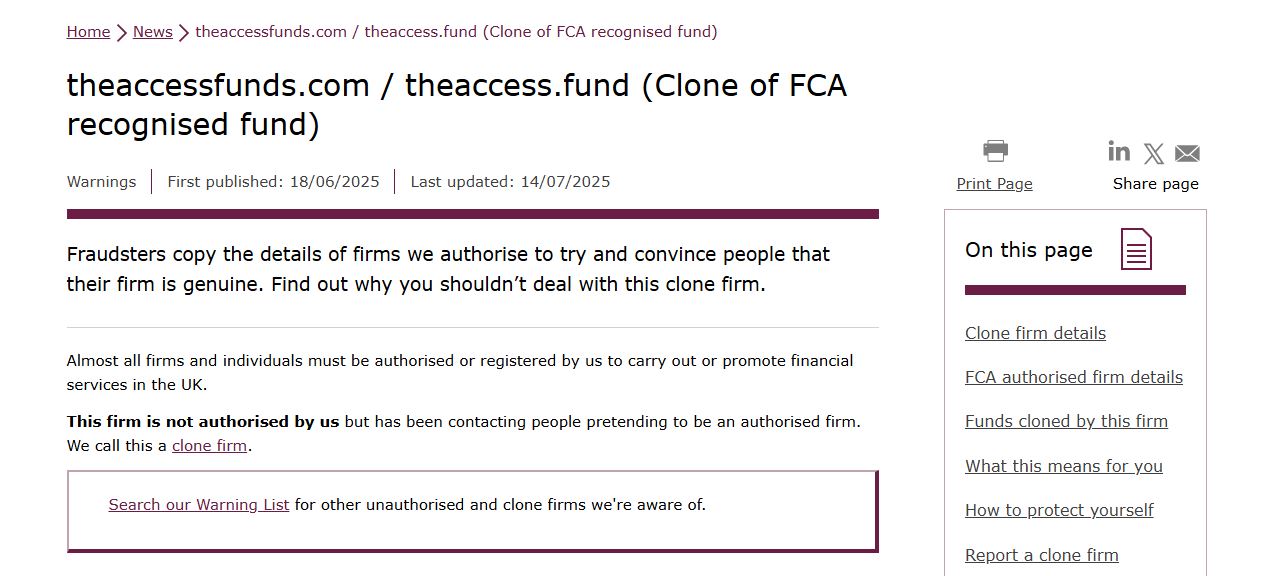Click the Warnings label under the heading
The image size is (1263, 576).
tap(101, 181)
